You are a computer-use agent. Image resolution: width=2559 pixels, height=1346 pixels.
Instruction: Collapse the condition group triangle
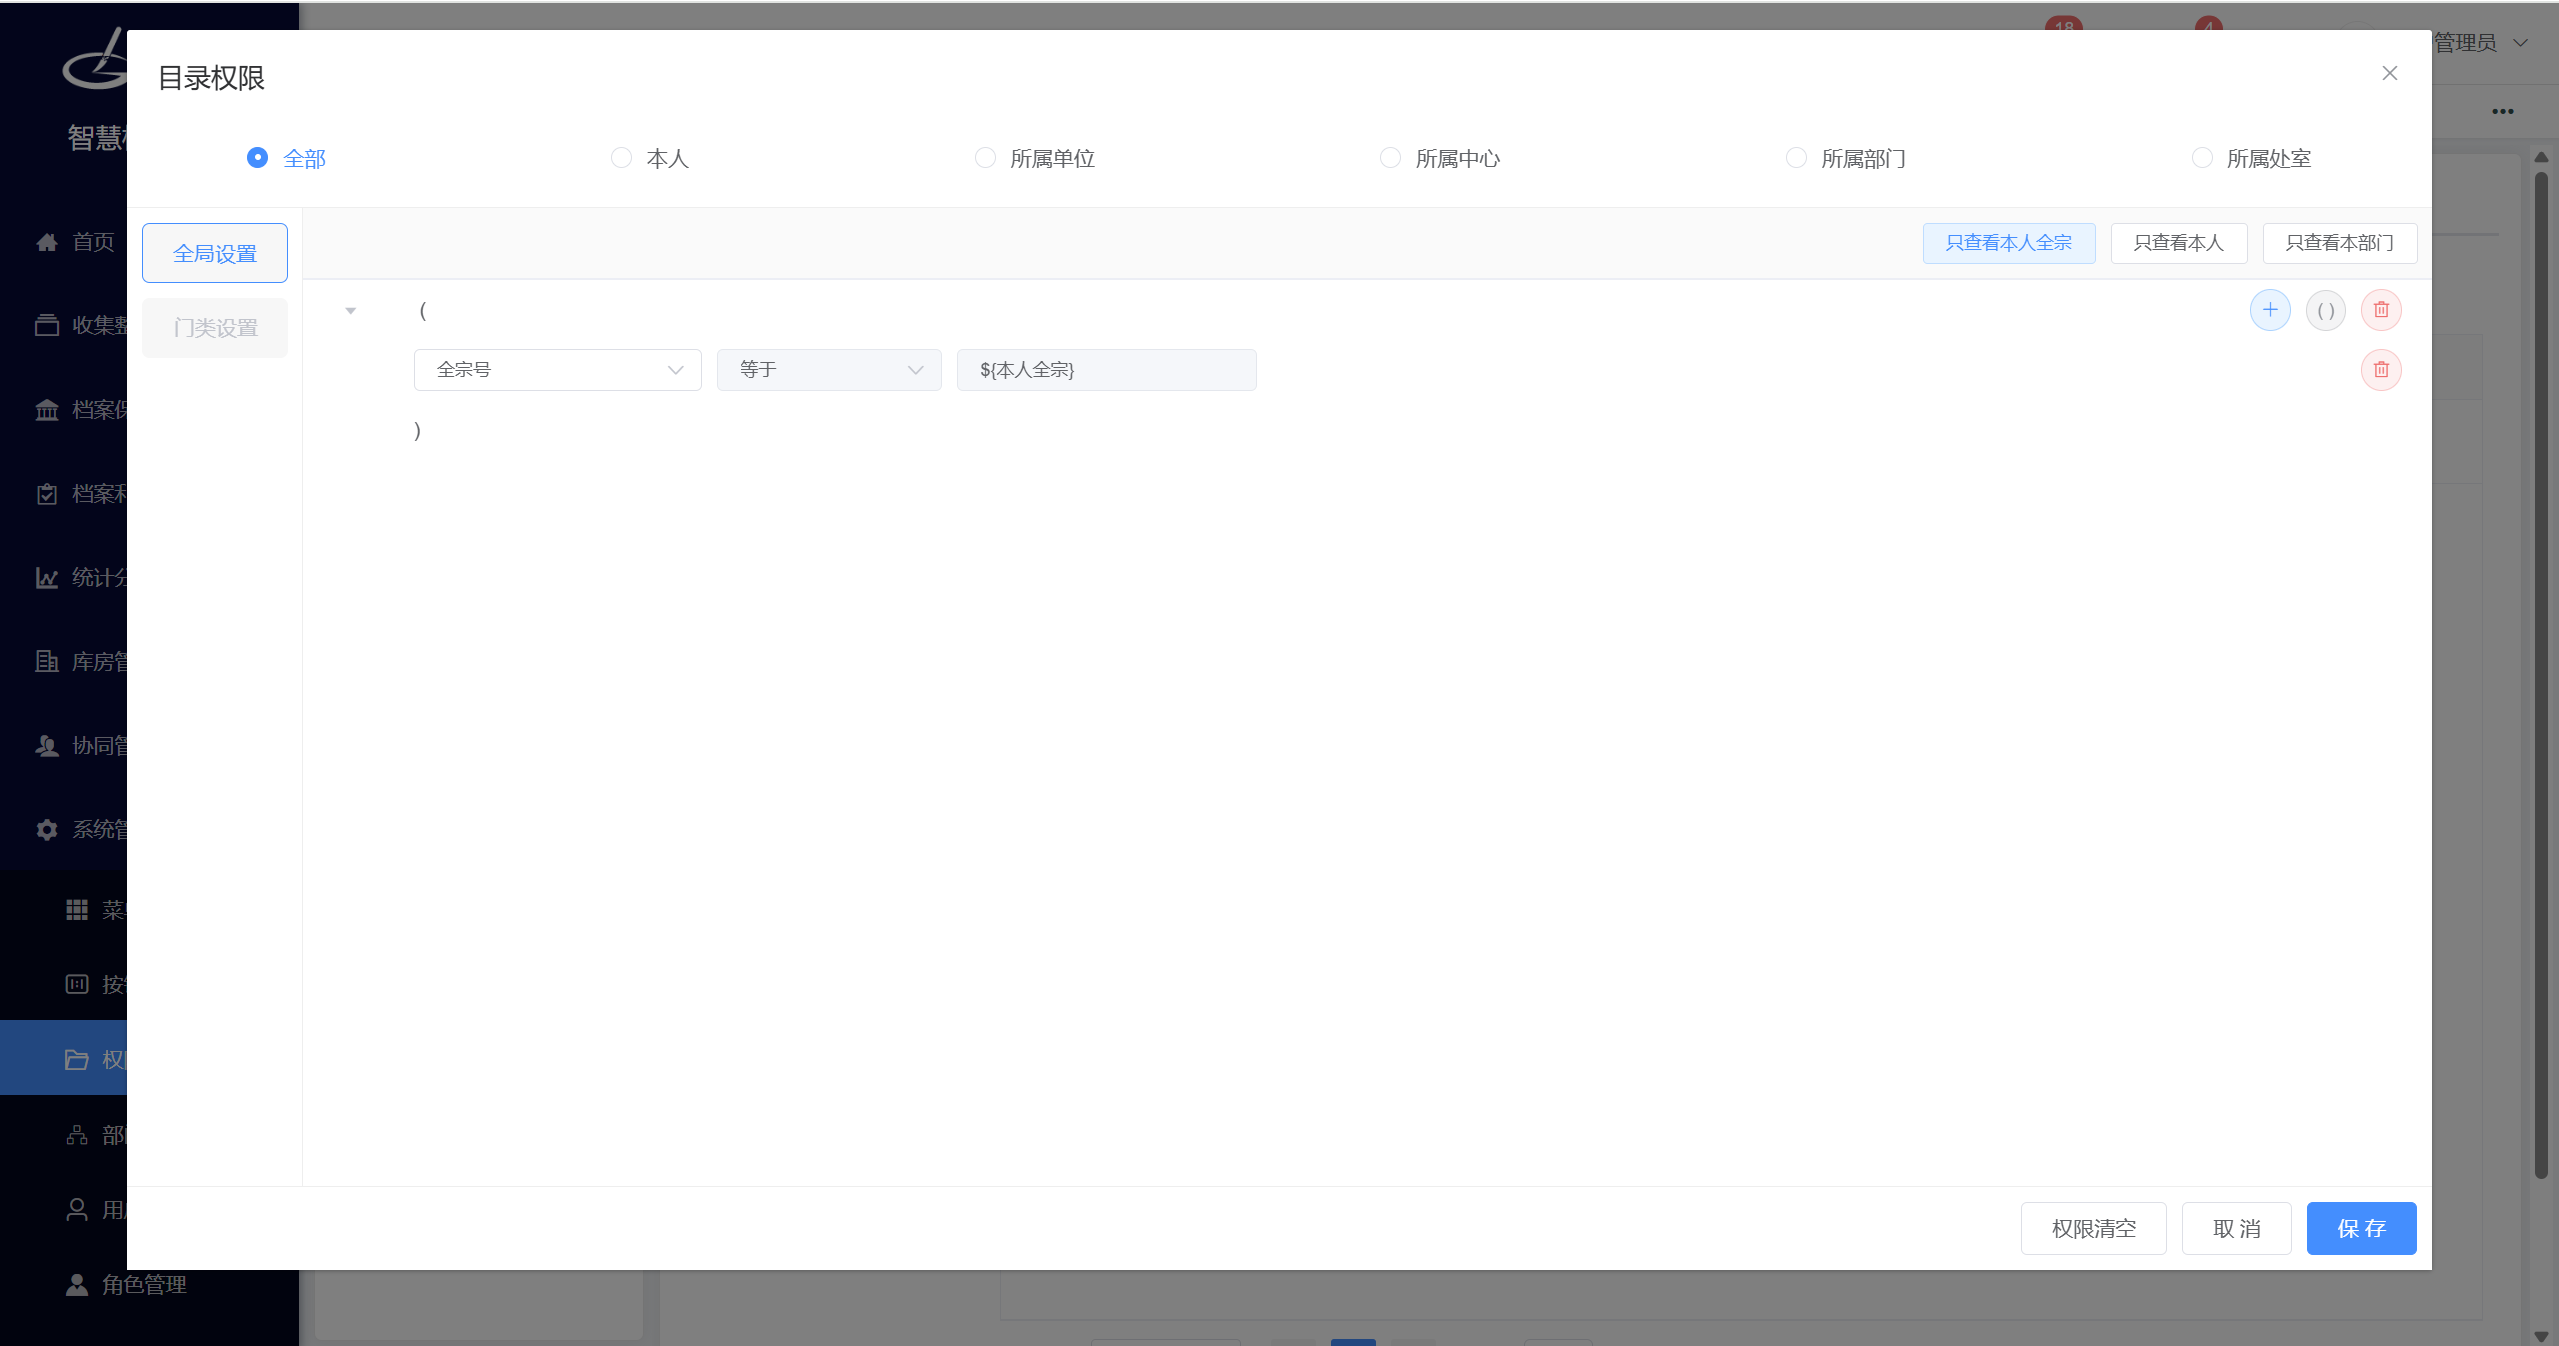351,311
